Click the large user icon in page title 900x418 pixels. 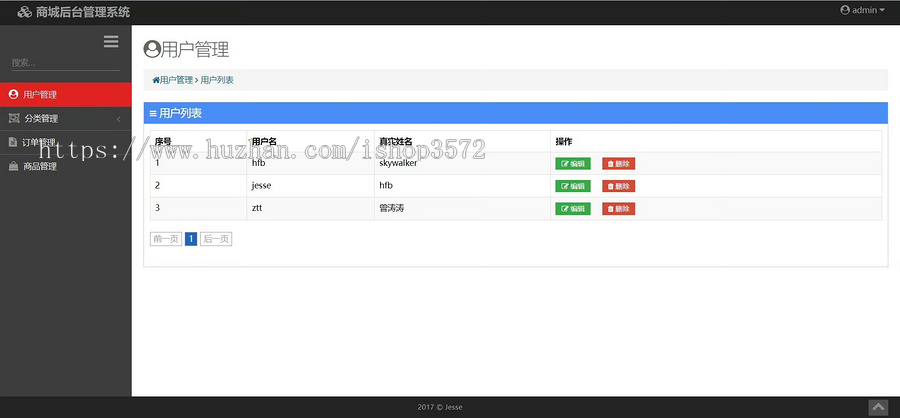152,49
